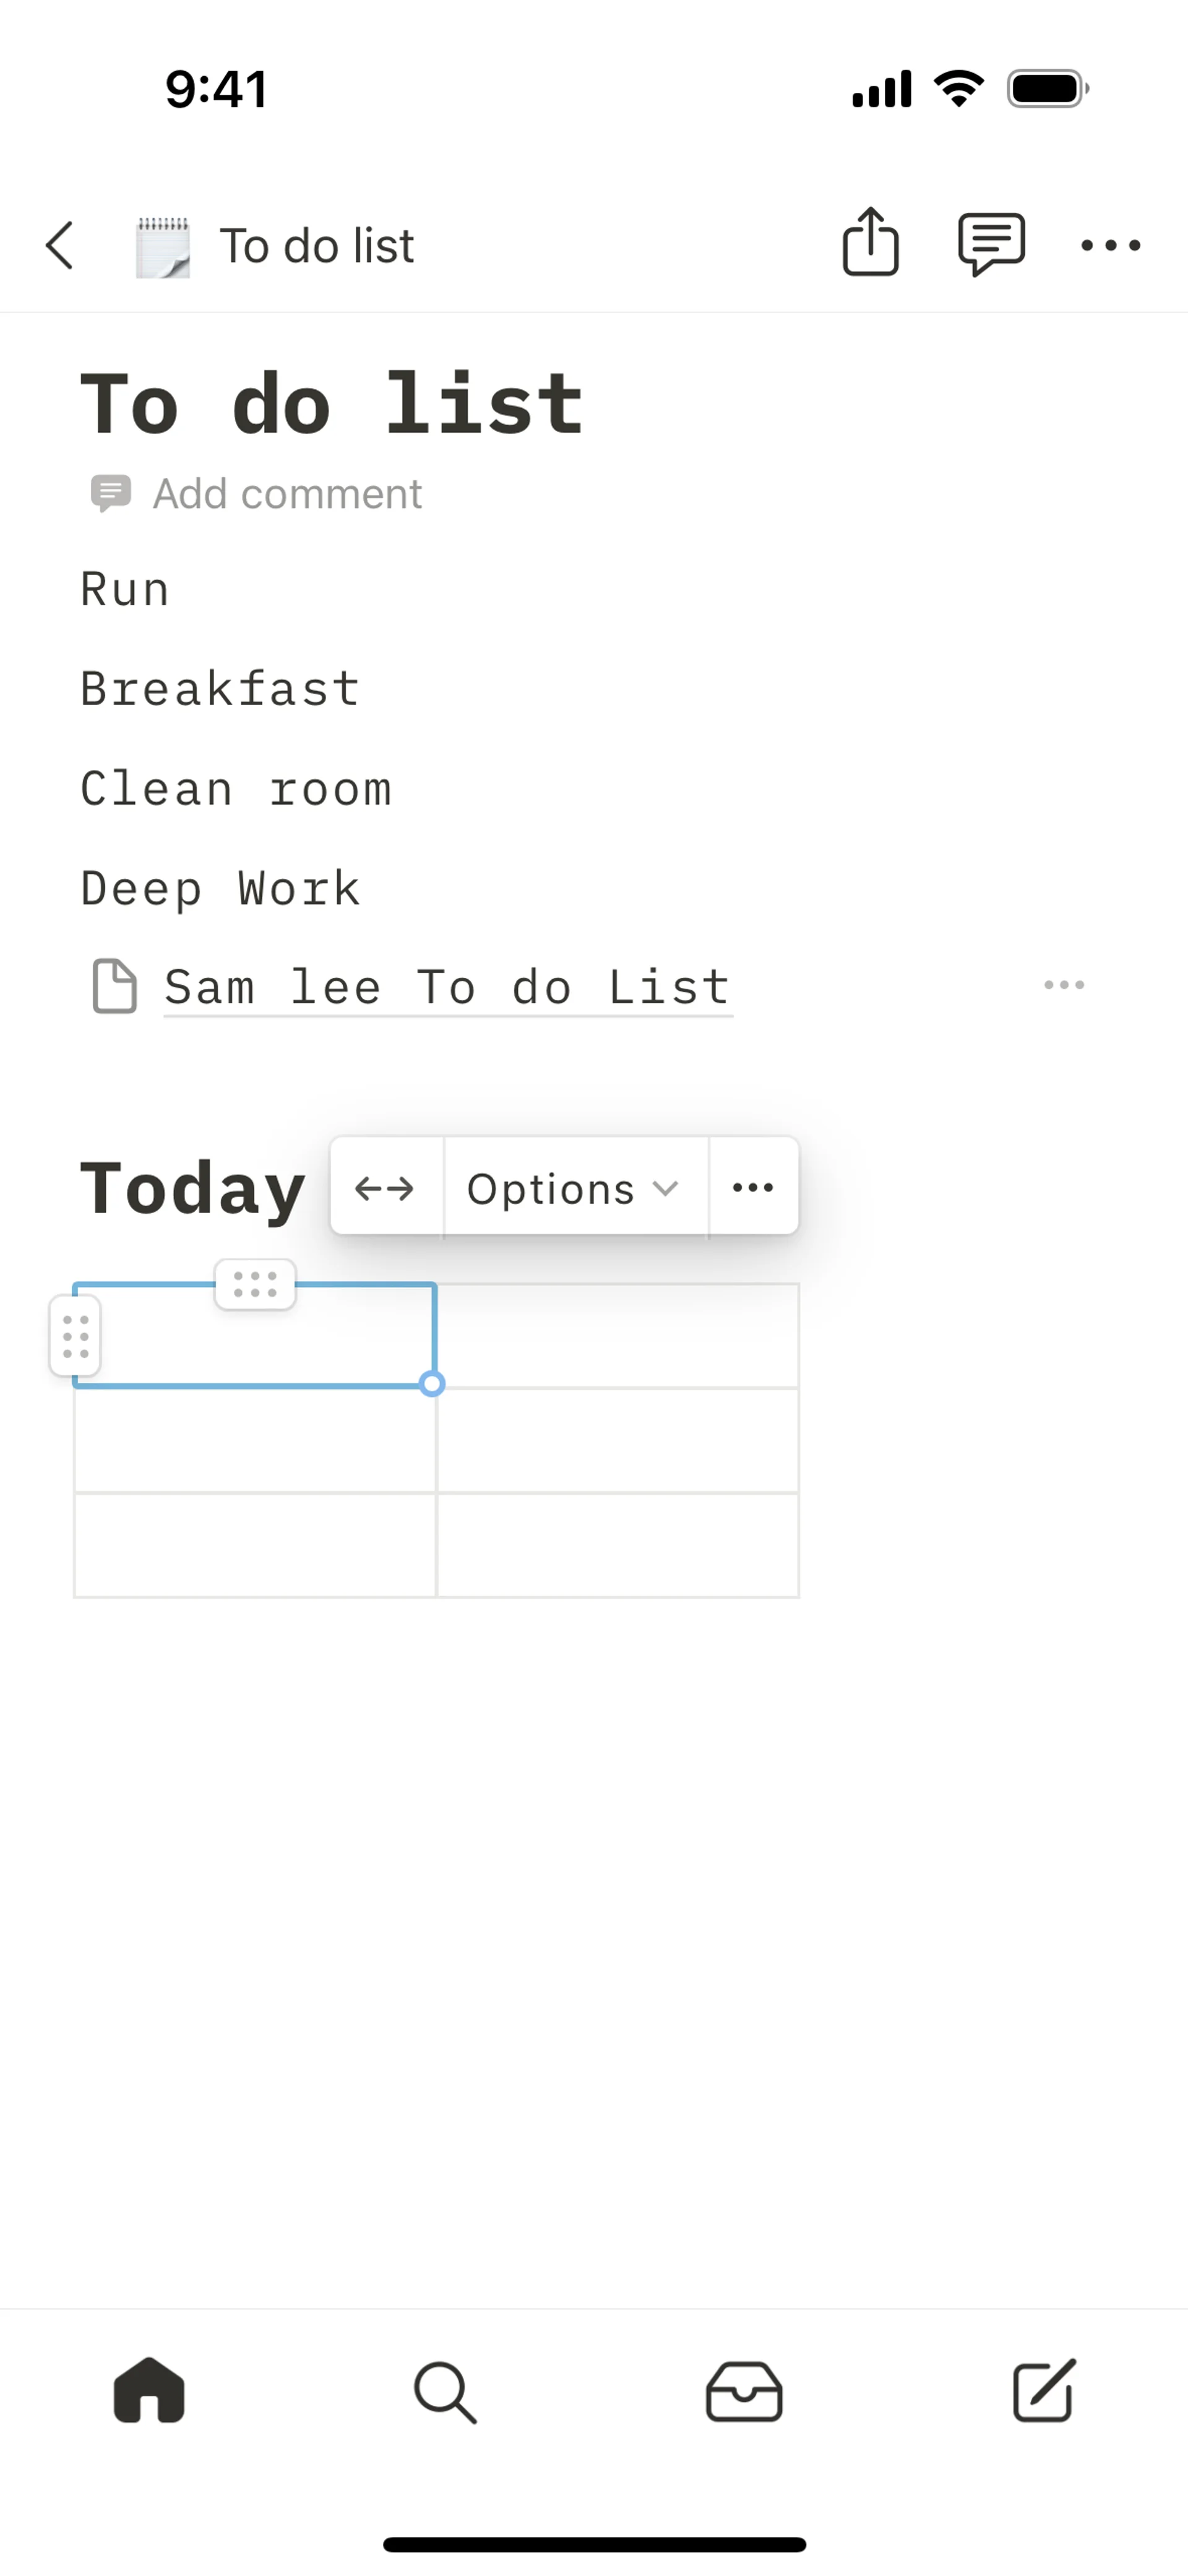Open the share sheet icon

[870, 242]
